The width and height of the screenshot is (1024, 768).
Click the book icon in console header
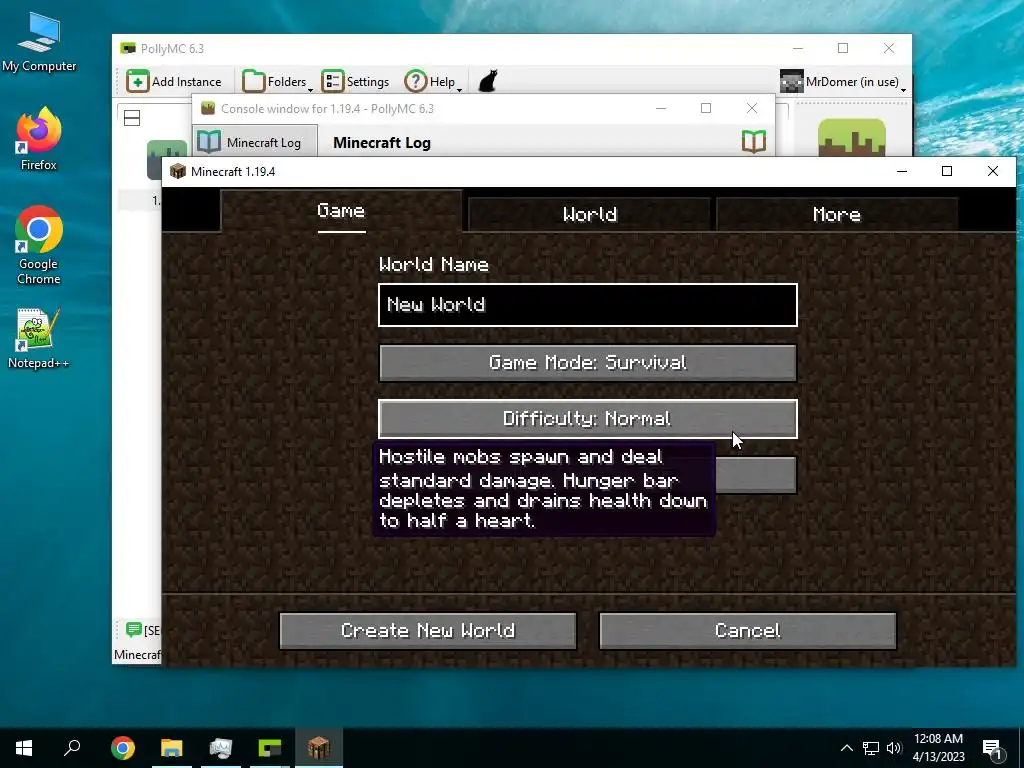pos(754,141)
